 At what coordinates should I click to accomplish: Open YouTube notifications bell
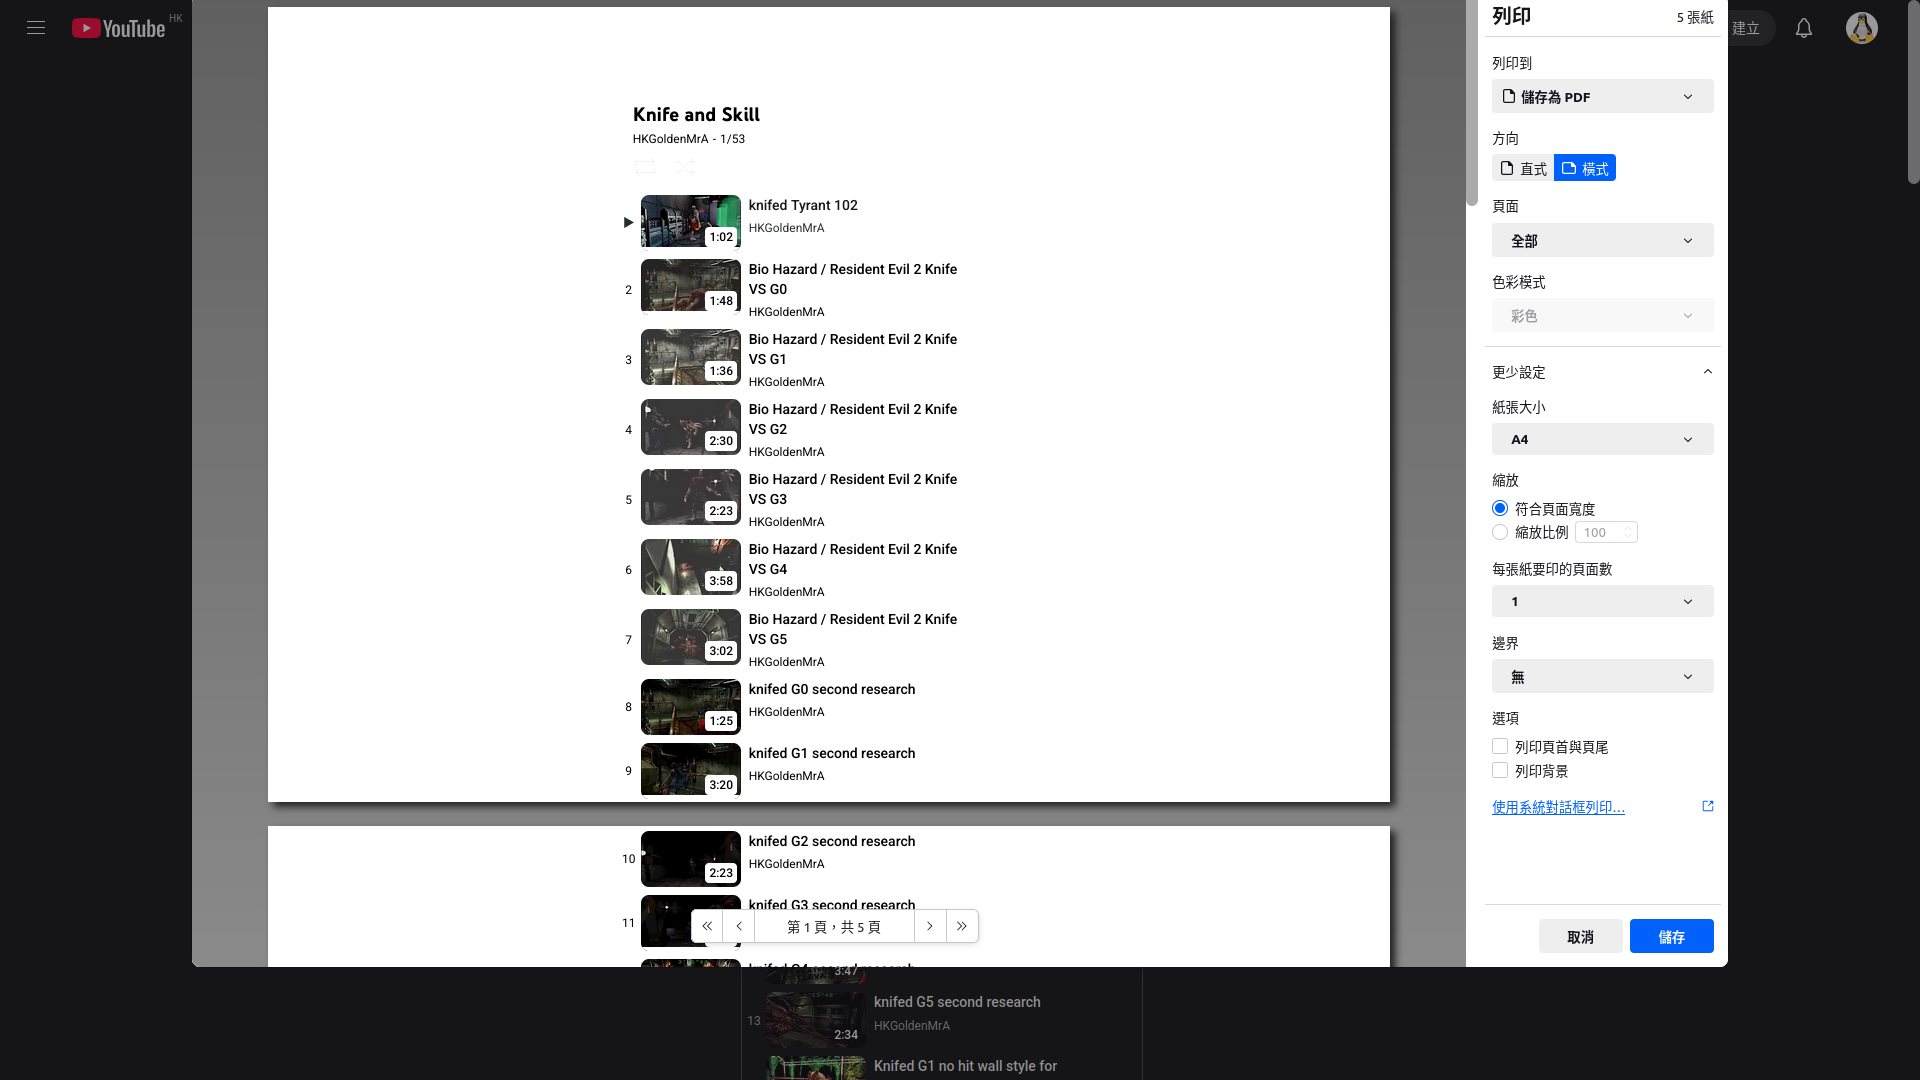point(1804,28)
